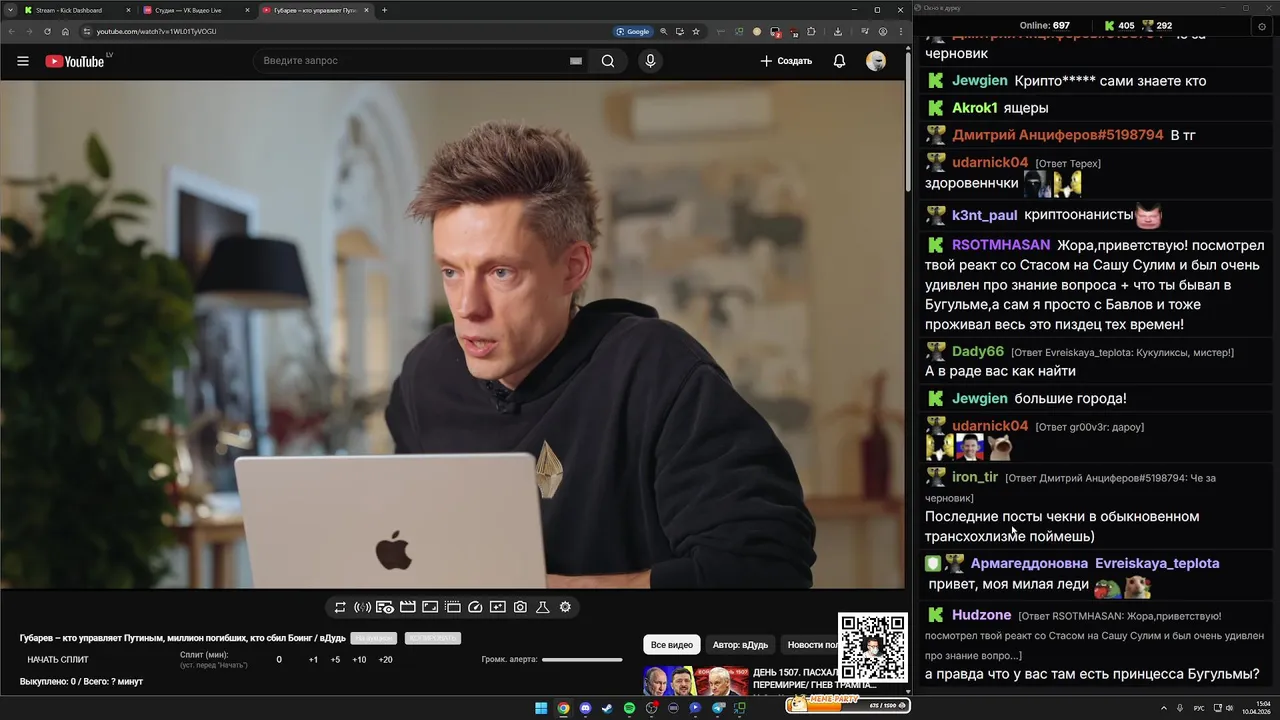Open the browser zoom magnifier icon
The image size is (1280, 720).
pos(664,31)
